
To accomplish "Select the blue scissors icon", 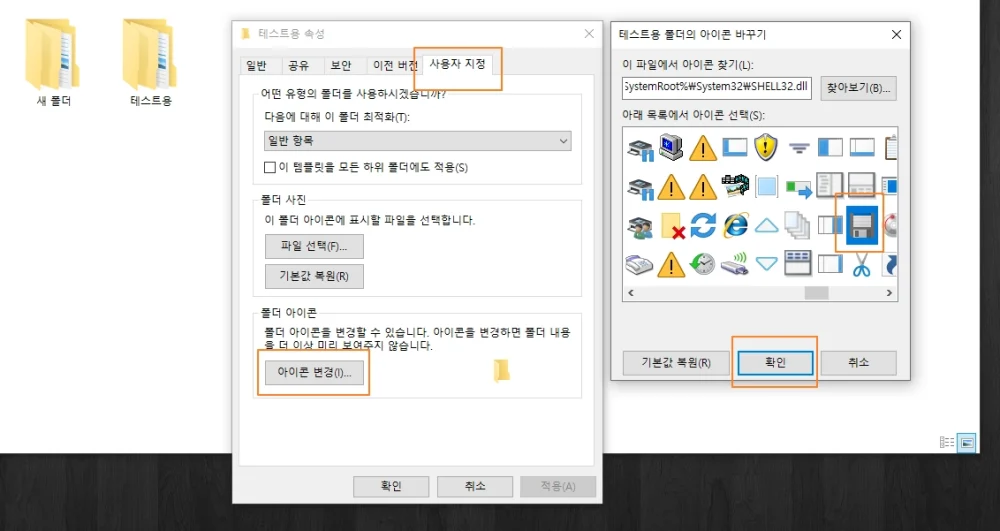I will tap(862, 264).
